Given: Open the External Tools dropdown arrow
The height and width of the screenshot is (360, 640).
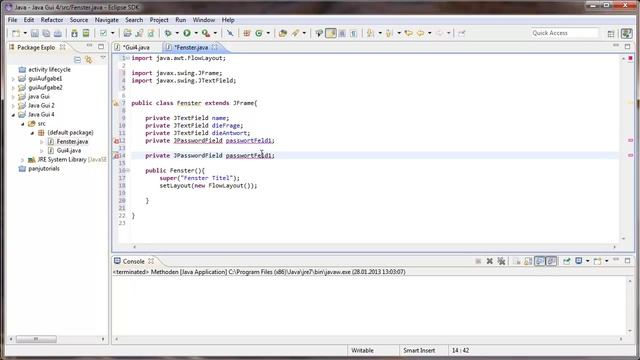Looking at the screenshot, I should 216,33.
